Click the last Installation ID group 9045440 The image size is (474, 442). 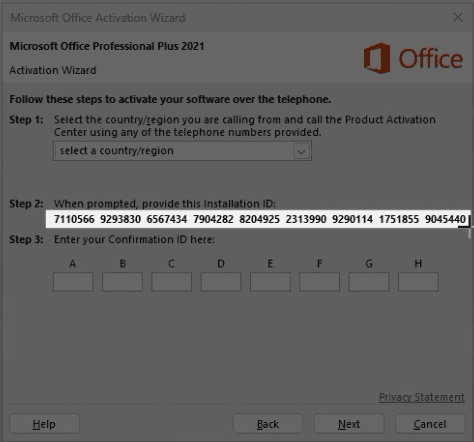445,219
